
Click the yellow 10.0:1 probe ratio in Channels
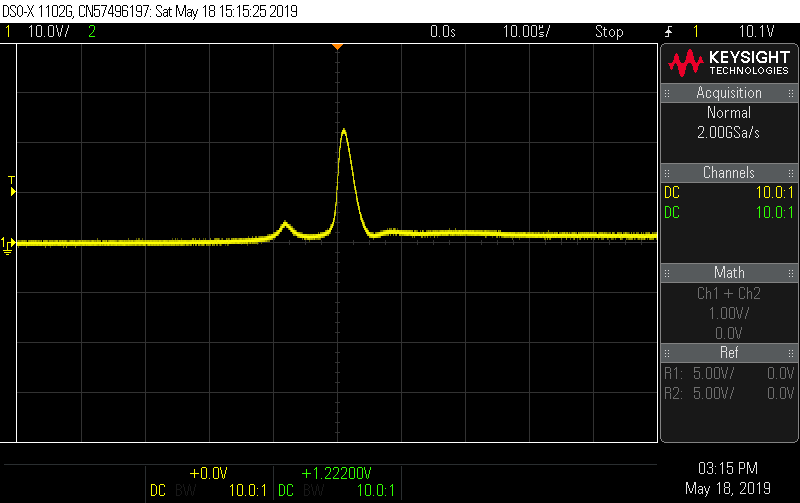click(774, 193)
